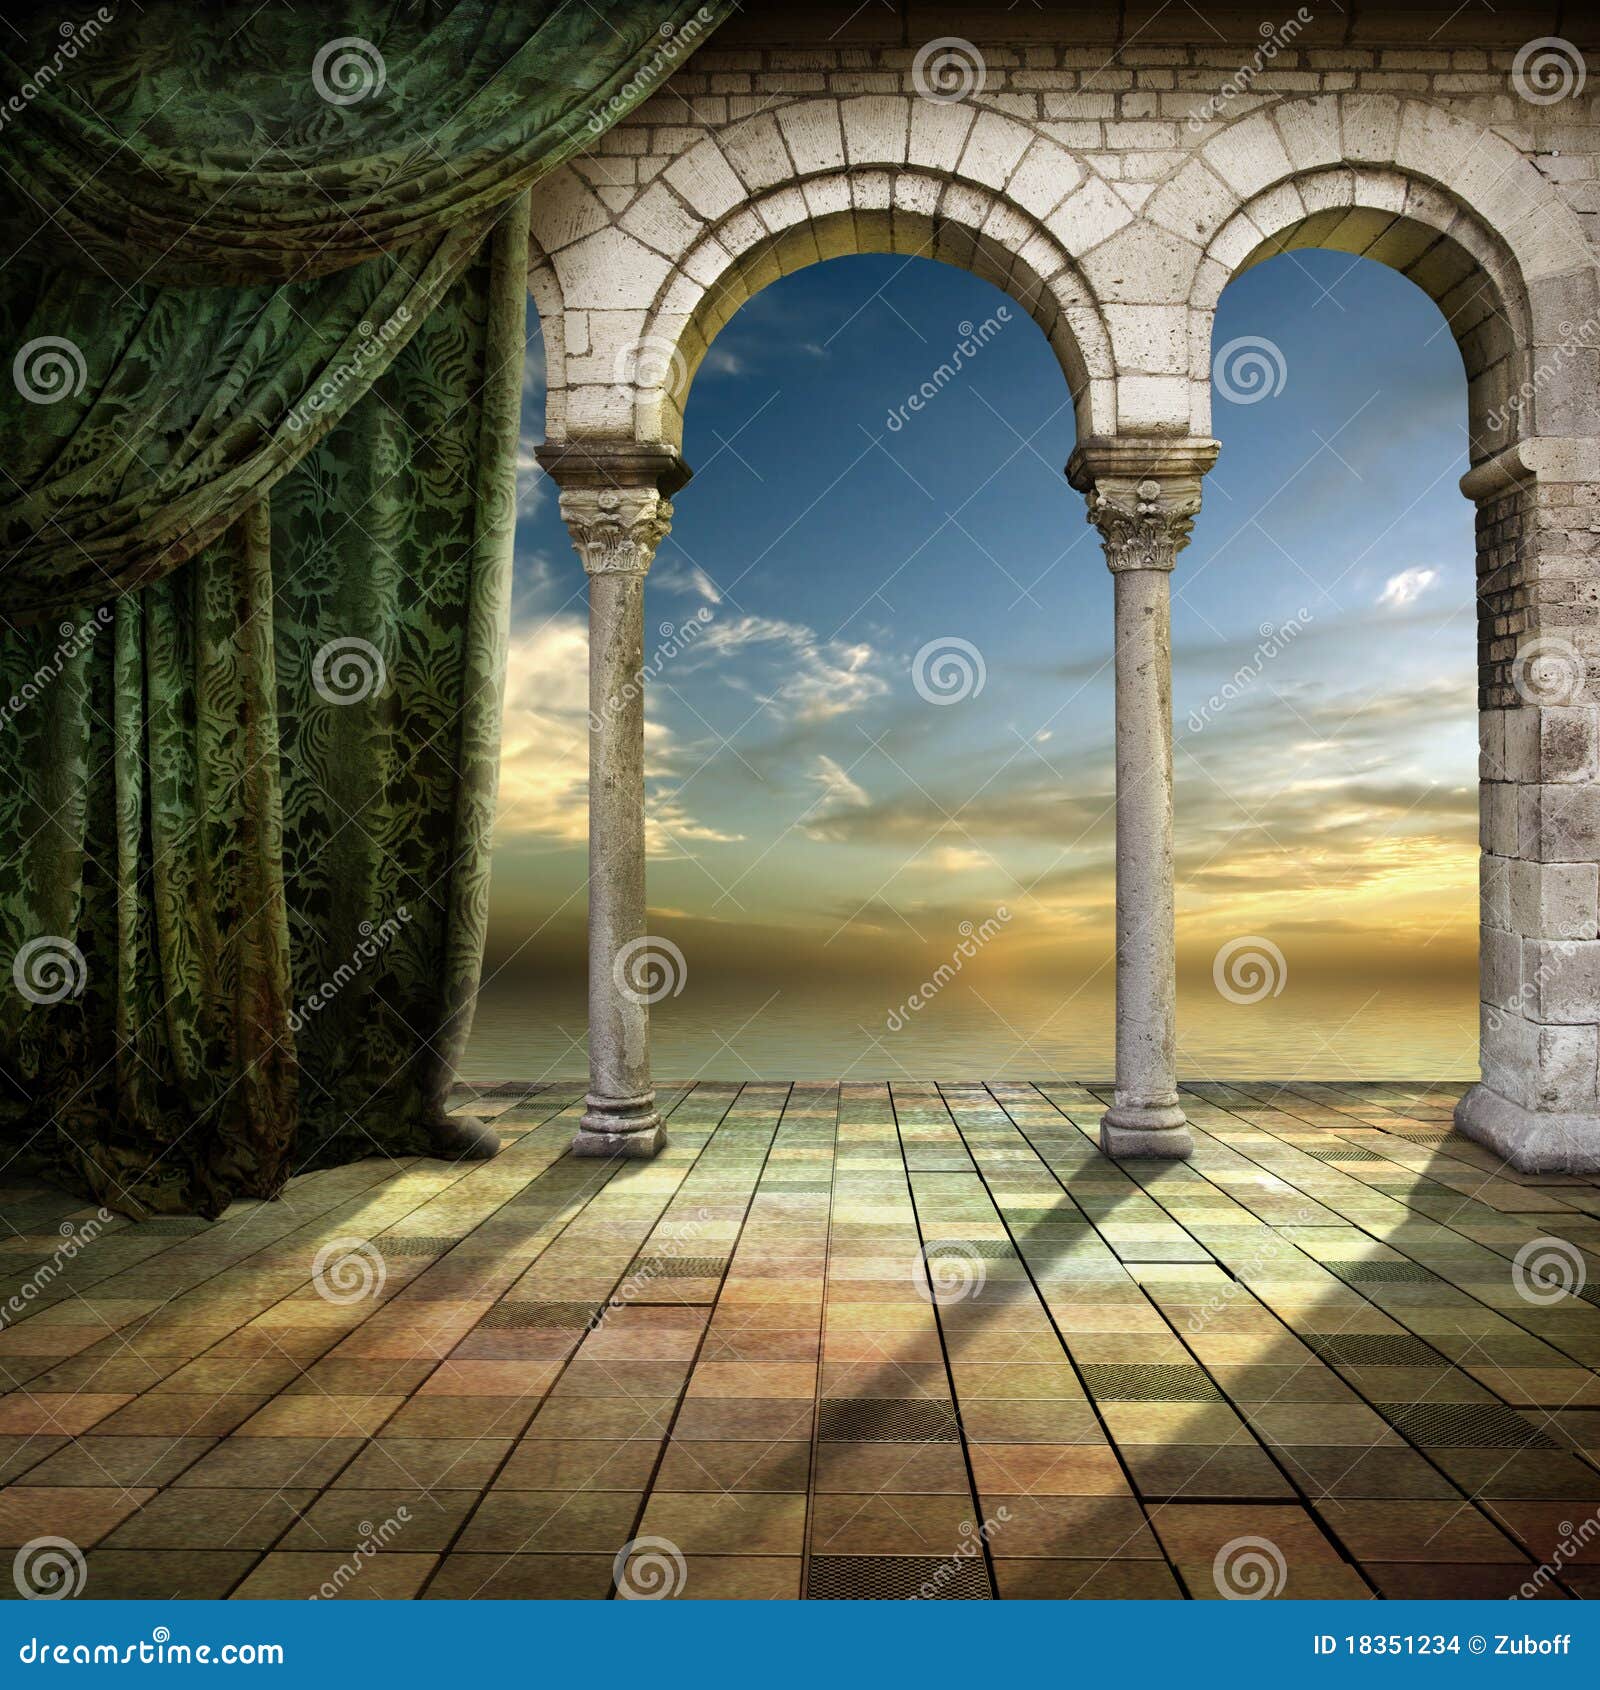
Task: Click the spiral watermark on the right stone pillar
Action: [x=1547, y=672]
